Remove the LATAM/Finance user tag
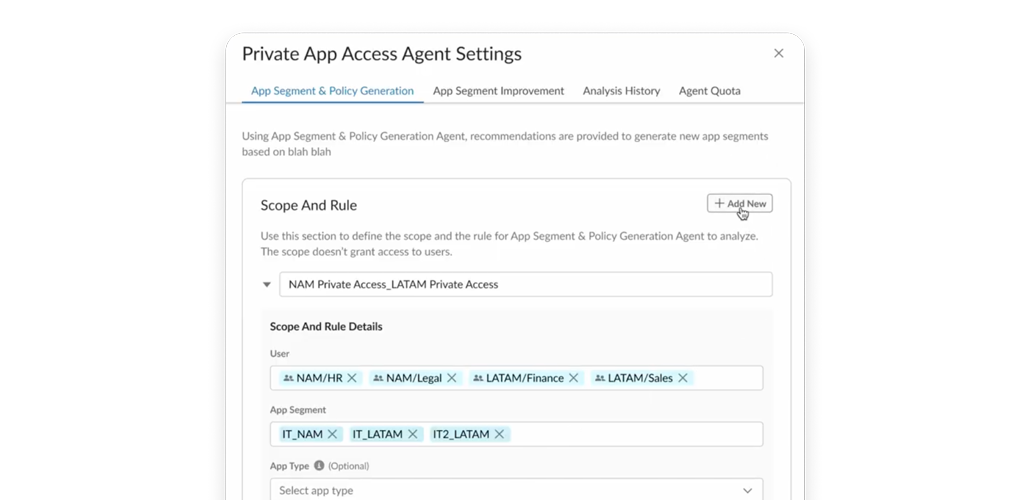The width and height of the screenshot is (1030, 500). click(x=573, y=378)
